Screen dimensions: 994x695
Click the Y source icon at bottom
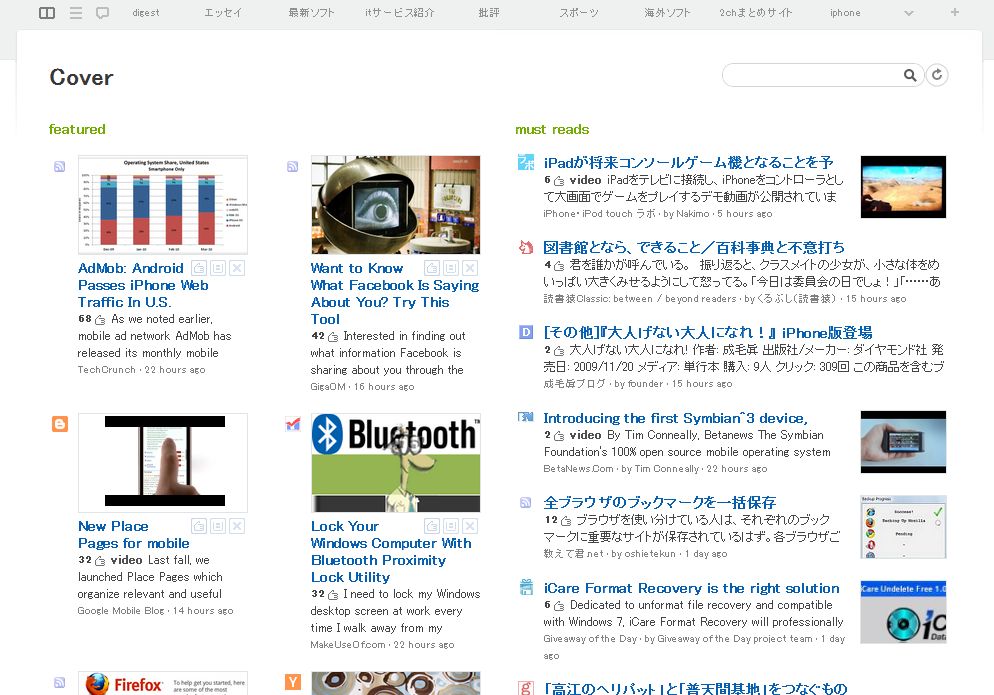[x=292, y=682]
